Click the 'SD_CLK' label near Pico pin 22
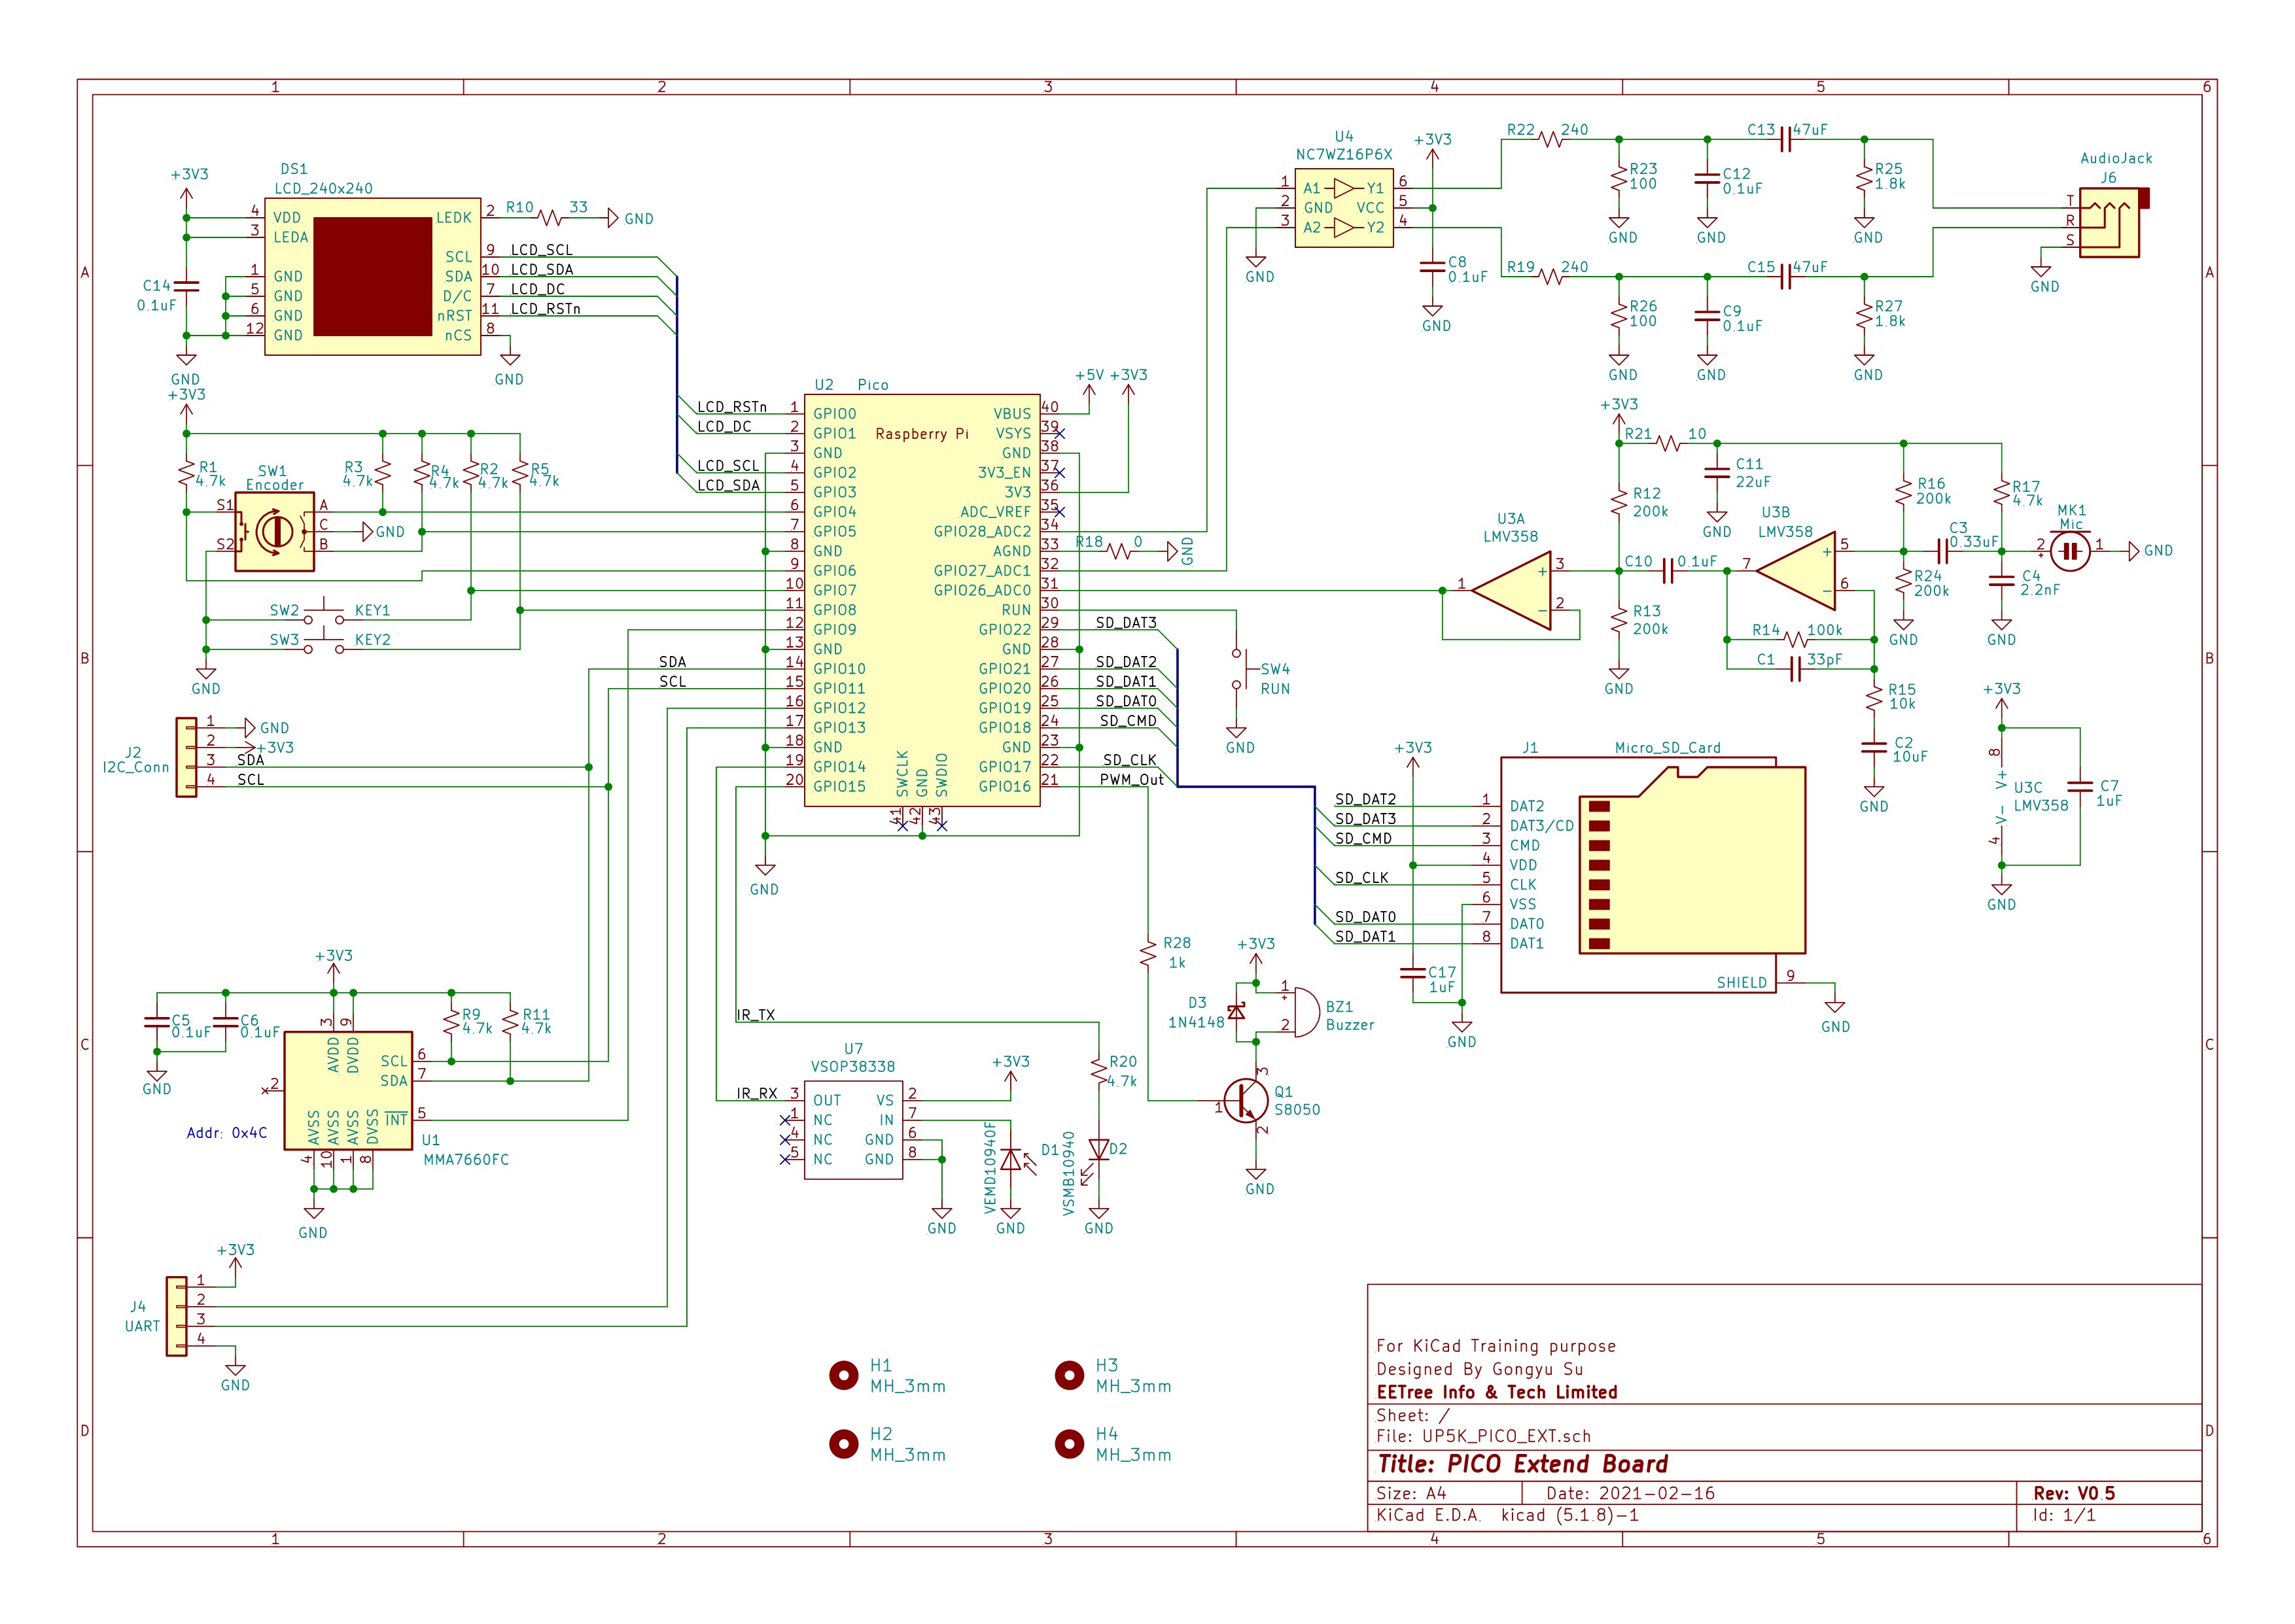 1129,760
